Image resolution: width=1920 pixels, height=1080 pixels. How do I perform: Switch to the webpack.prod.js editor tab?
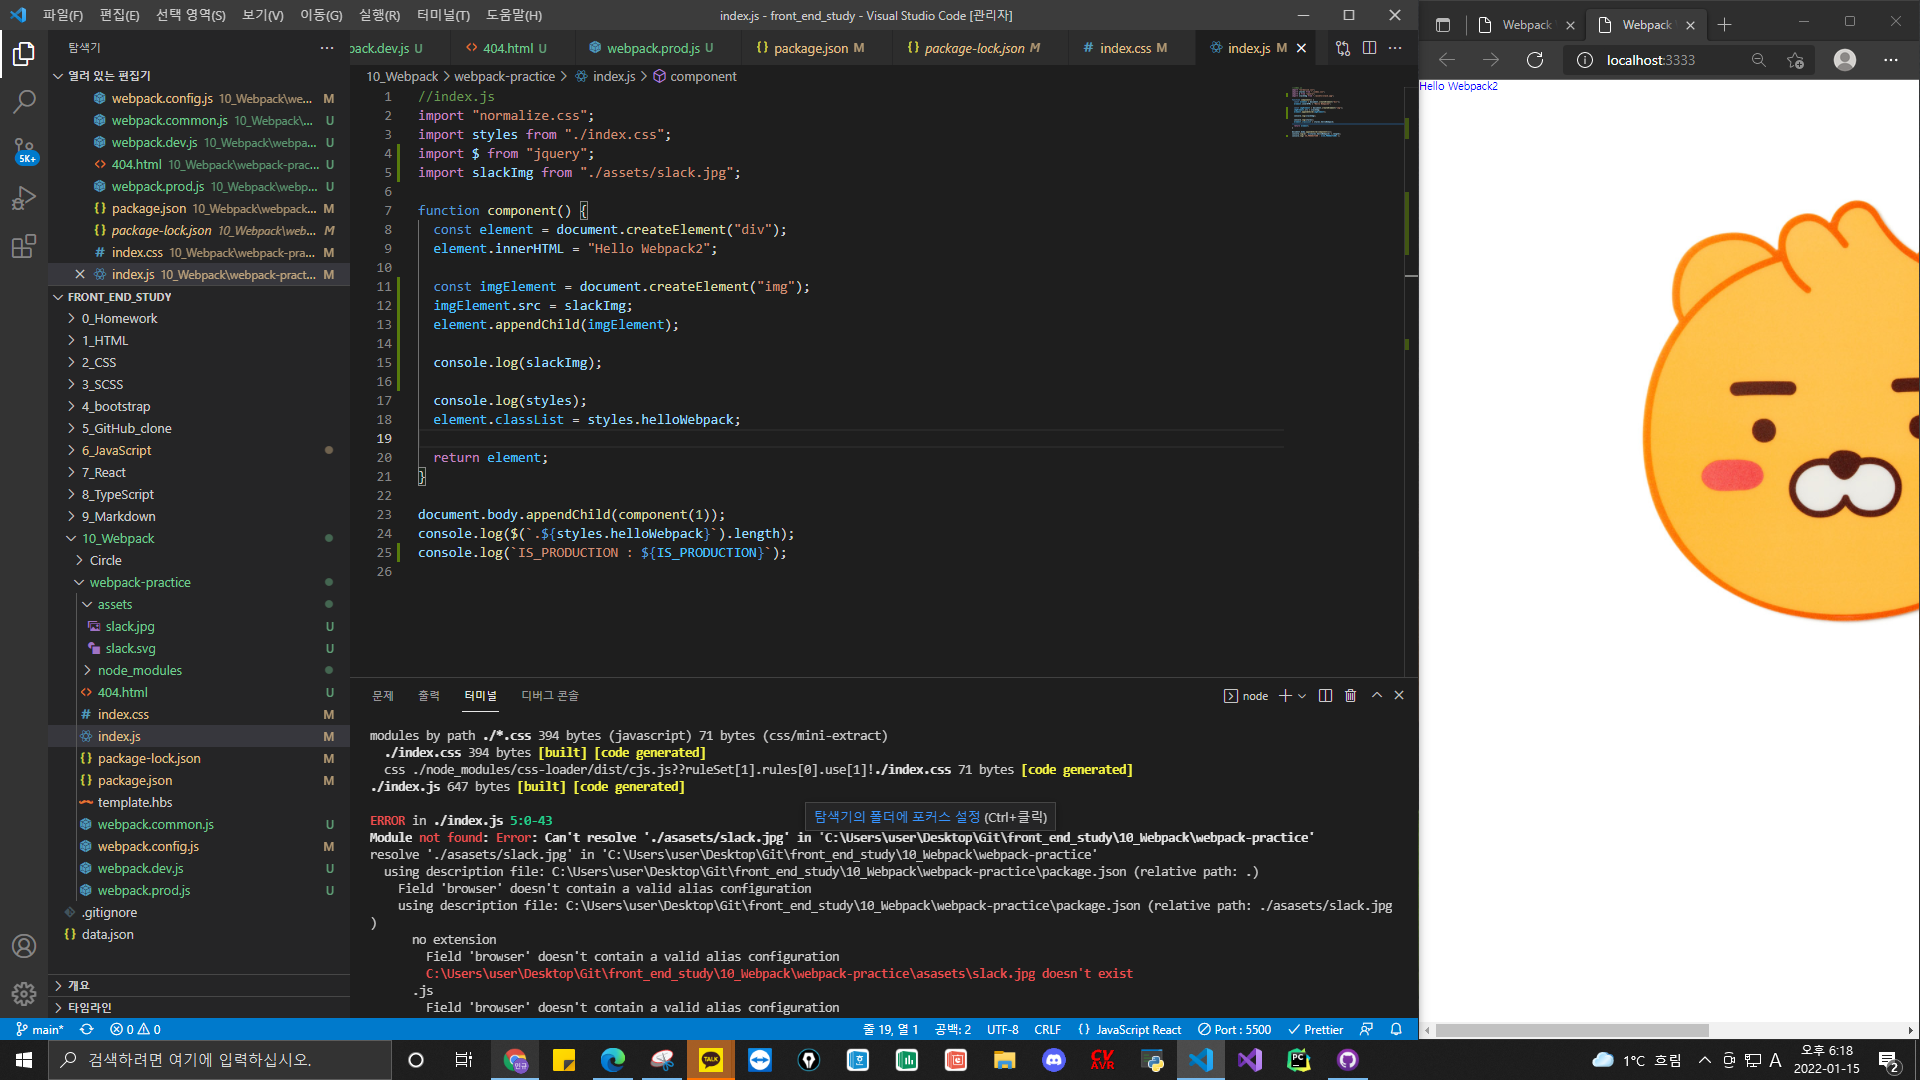click(652, 48)
